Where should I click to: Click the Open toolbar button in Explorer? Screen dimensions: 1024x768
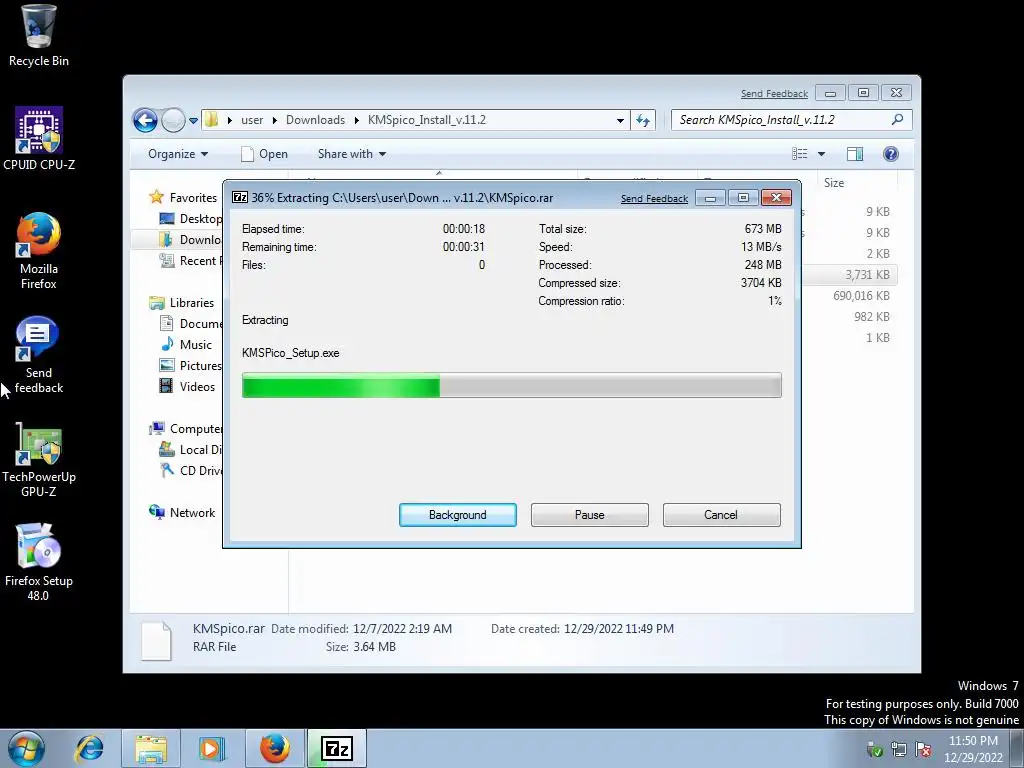point(264,153)
